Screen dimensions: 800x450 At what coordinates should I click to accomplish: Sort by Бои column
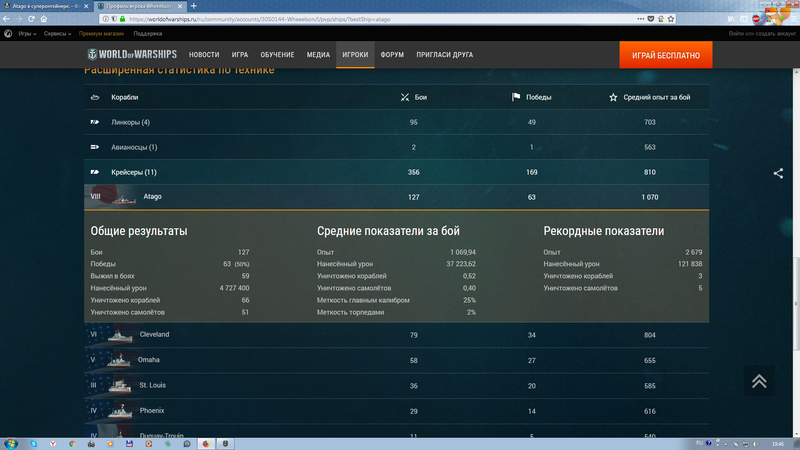414,97
